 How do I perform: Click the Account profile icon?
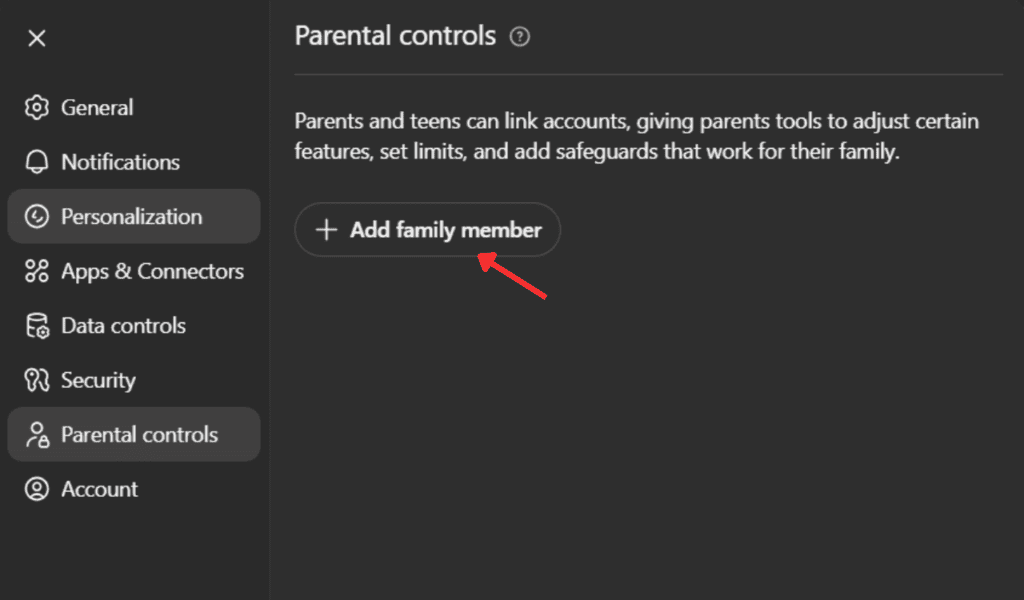tap(37, 489)
